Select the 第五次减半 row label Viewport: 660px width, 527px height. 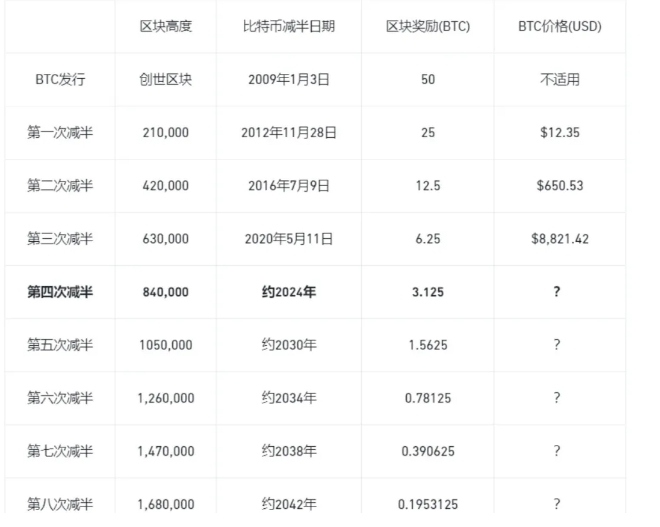(60, 345)
